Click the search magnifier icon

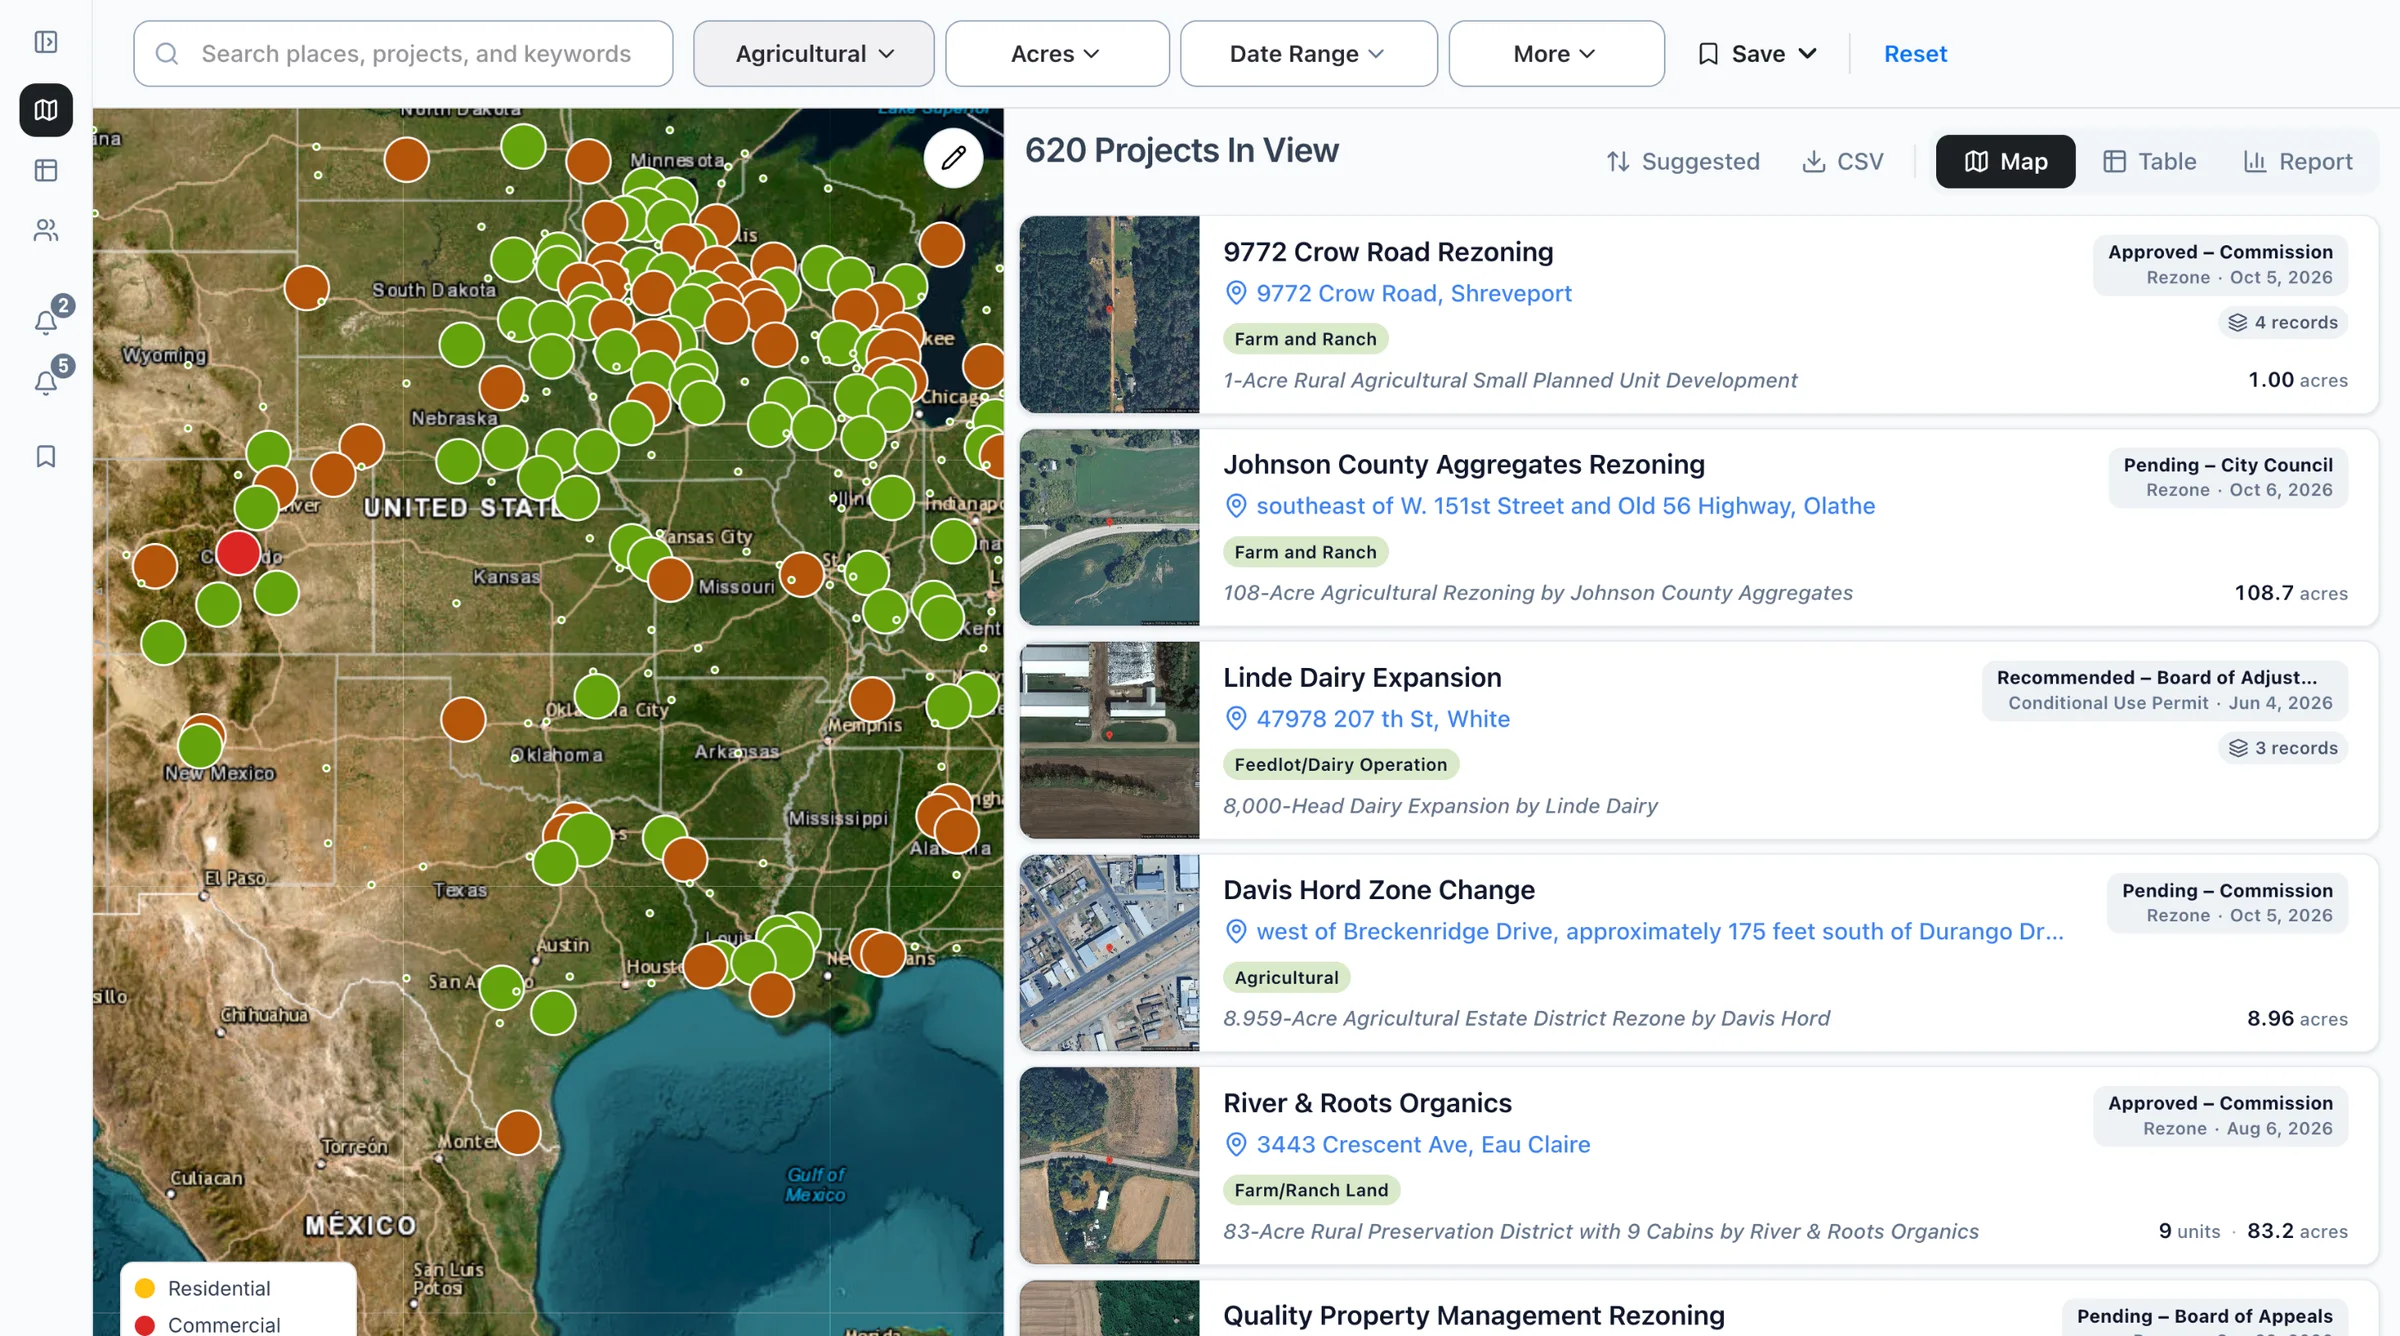167,53
